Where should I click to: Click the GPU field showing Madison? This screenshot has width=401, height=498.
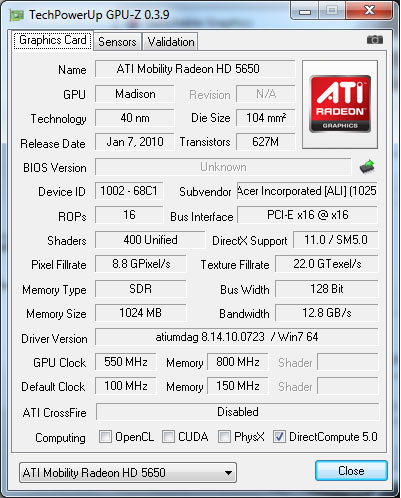(135, 94)
